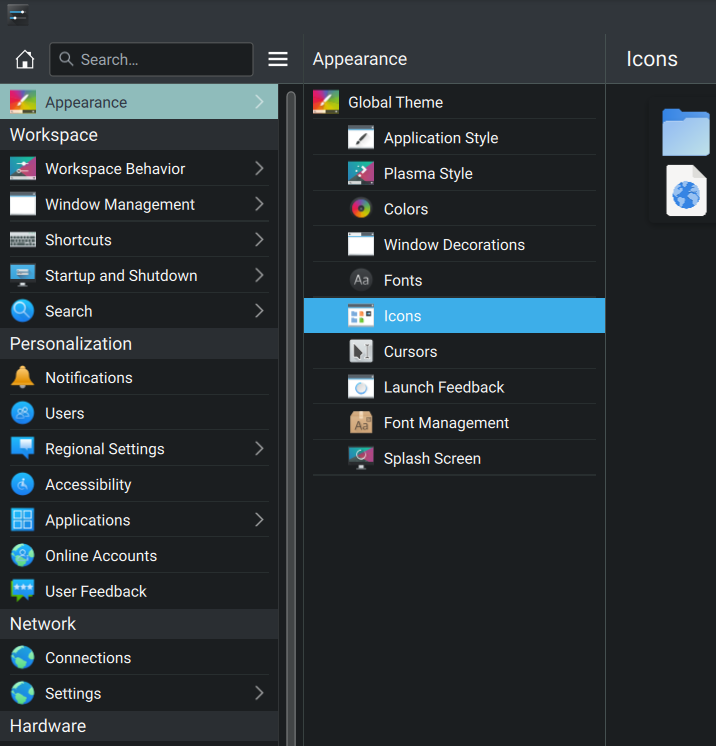Click the Fonts Aa icon

361,280
